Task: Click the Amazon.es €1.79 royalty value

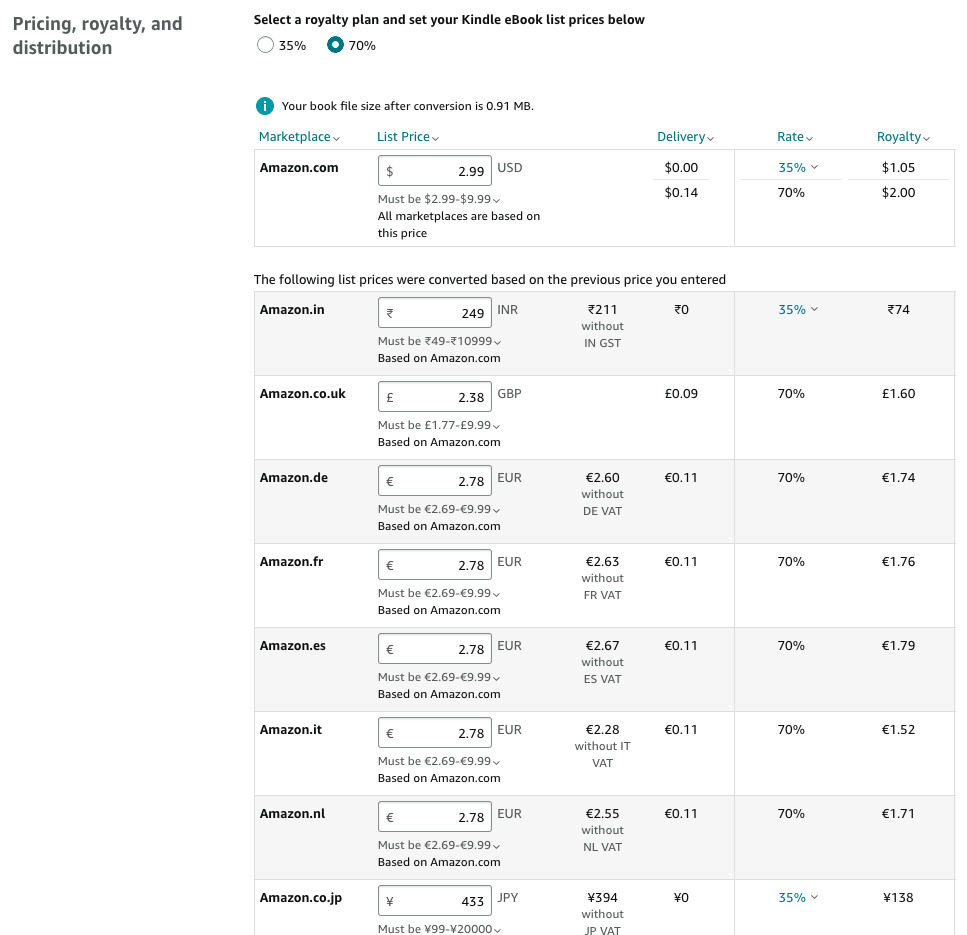Action: [899, 645]
